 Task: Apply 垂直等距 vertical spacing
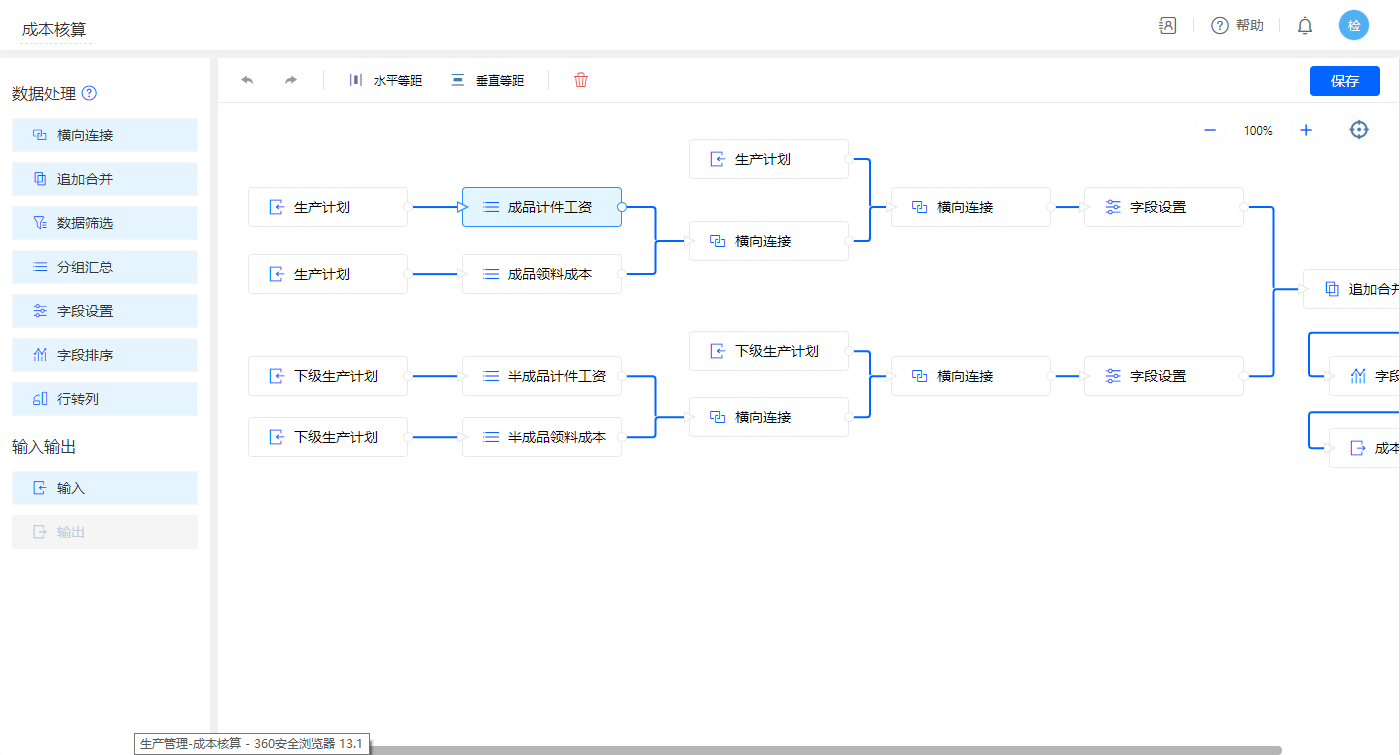(x=487, y=80)
